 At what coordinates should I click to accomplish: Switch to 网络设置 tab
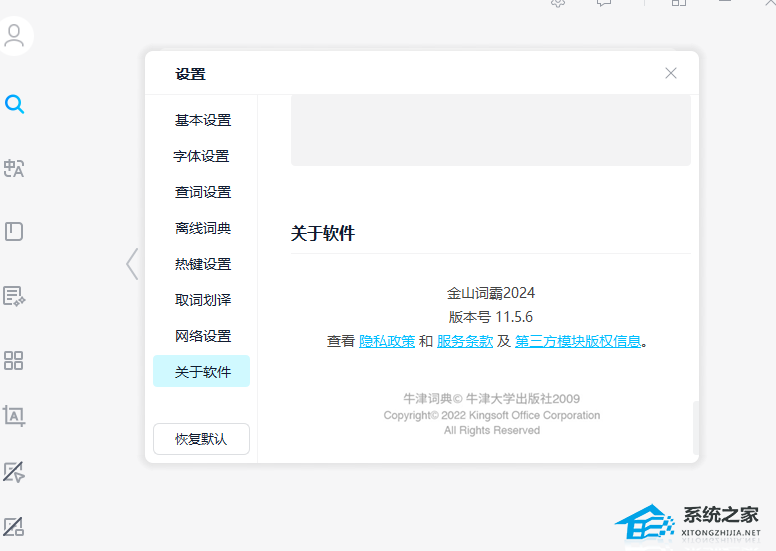point(202,336)
